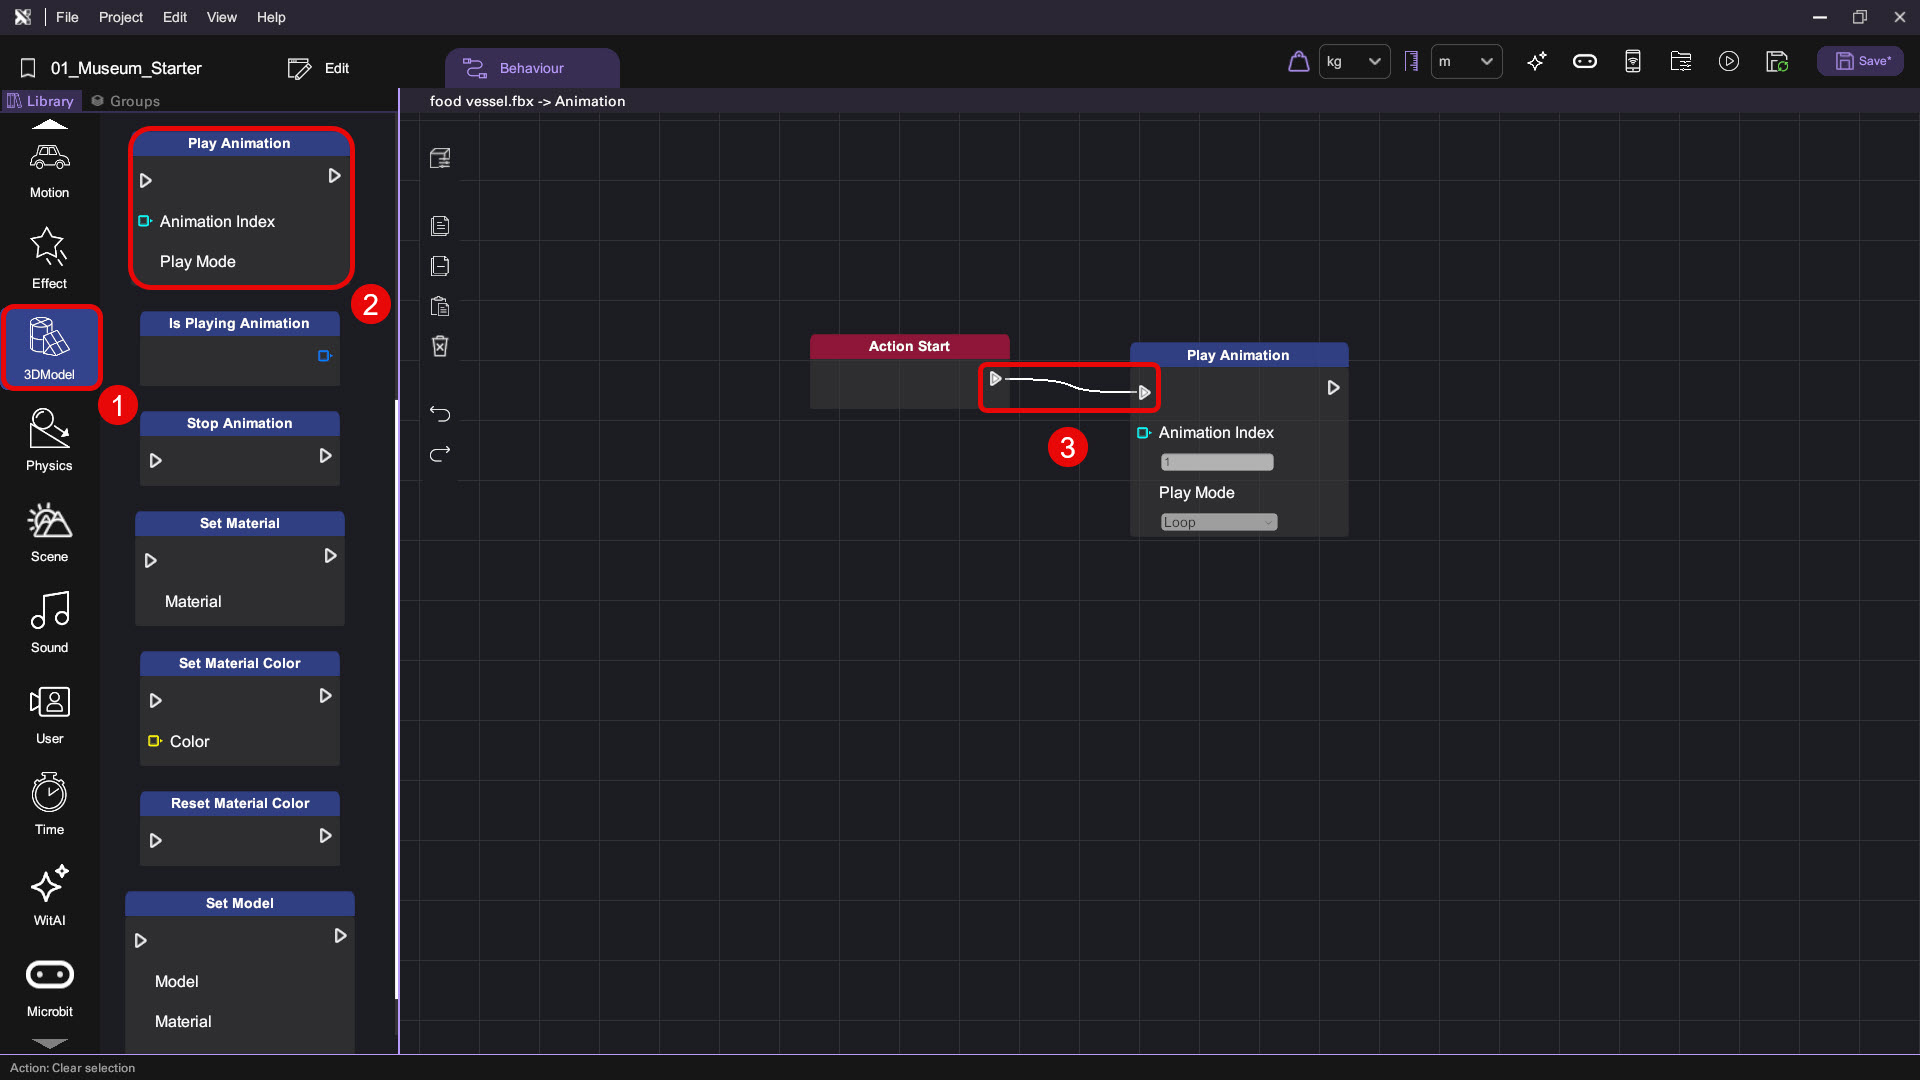Viewport: 1920px width, 1080px height.
Task: Switch to the Groups tab
Action: tap(126, 101)
